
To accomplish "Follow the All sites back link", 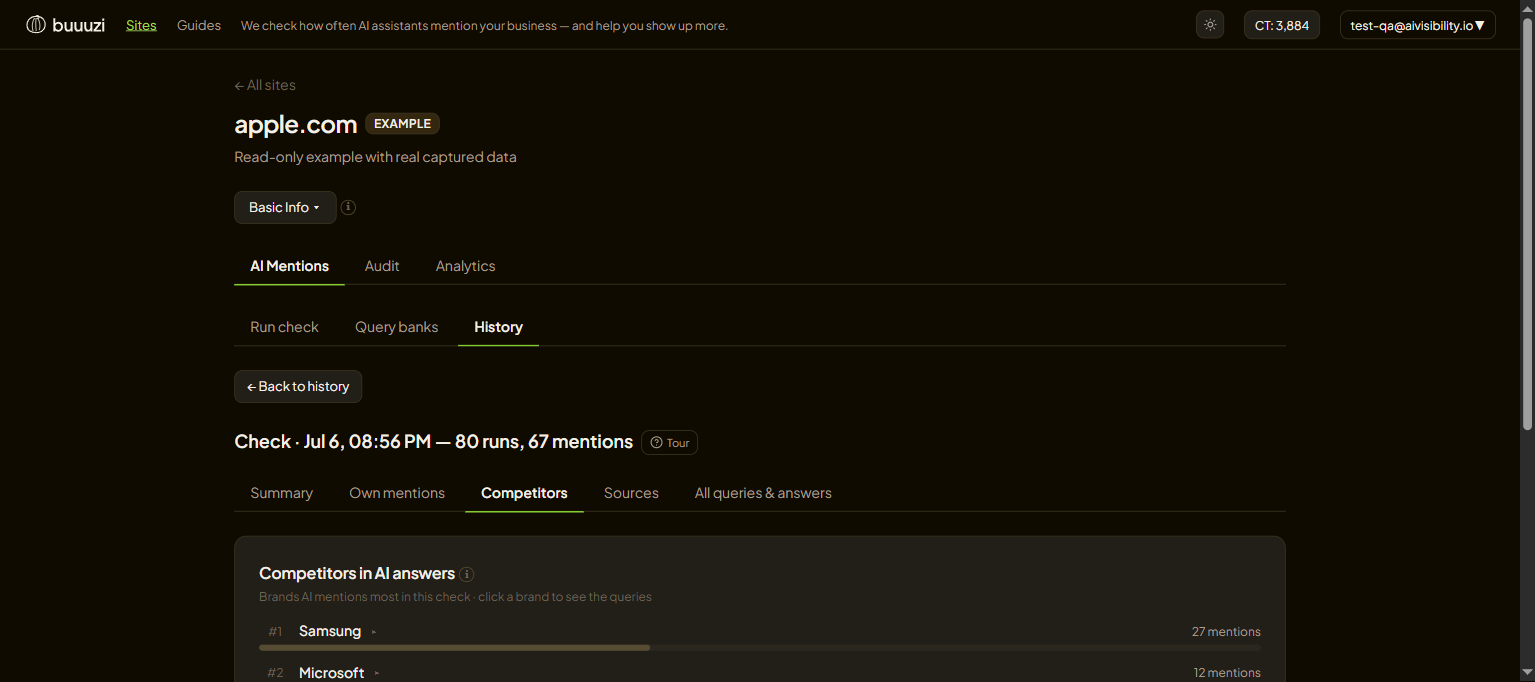I will pos(265,85).
